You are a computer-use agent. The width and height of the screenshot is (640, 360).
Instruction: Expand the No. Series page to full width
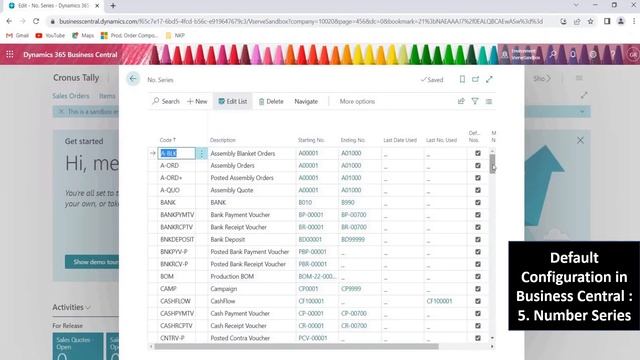[x=489, y=80]
